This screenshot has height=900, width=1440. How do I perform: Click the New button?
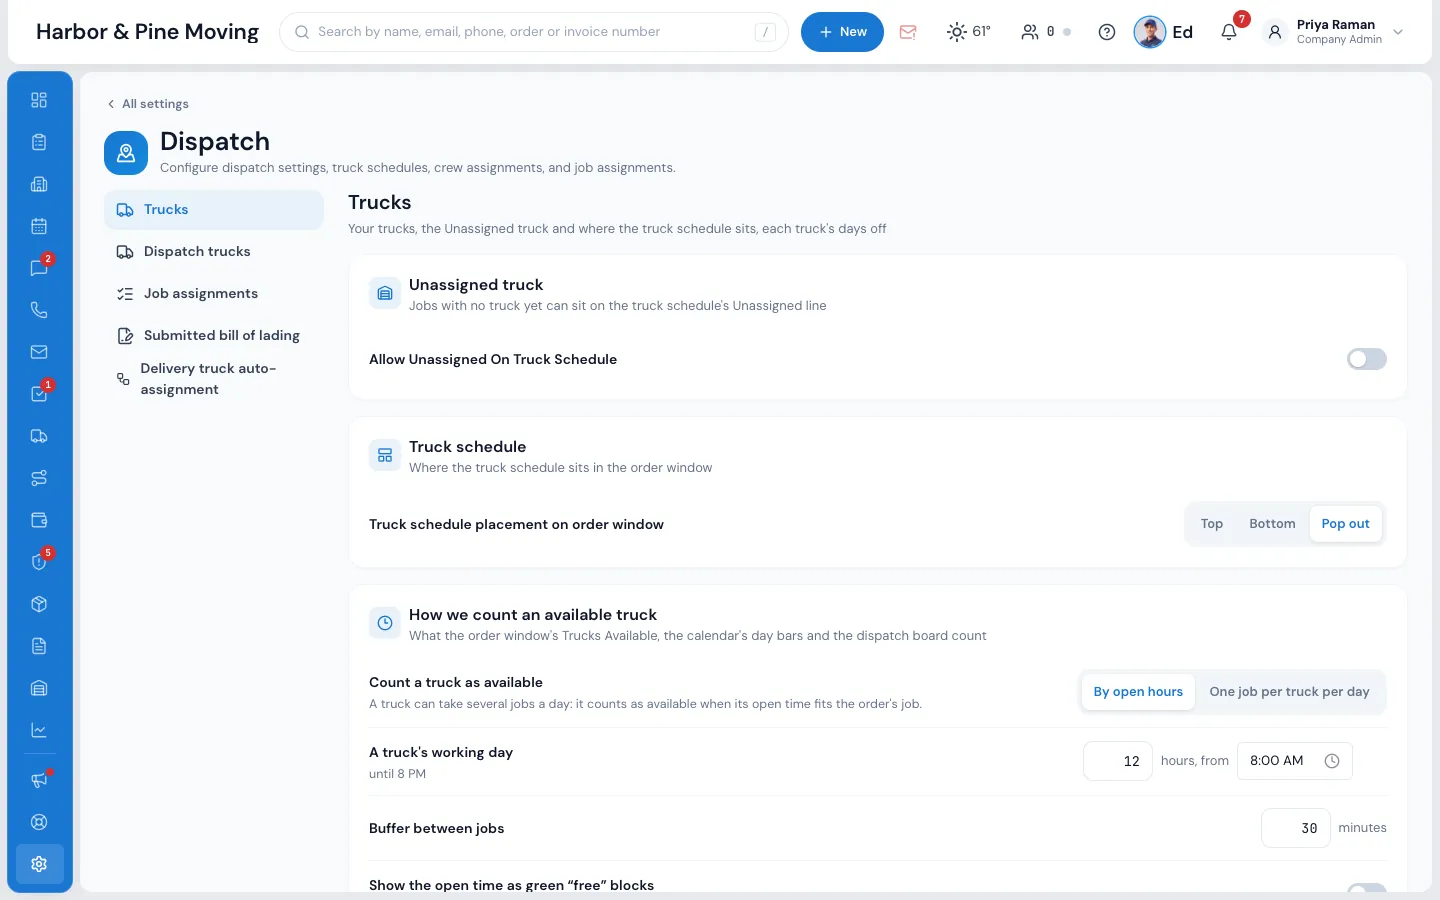point(842,32)
